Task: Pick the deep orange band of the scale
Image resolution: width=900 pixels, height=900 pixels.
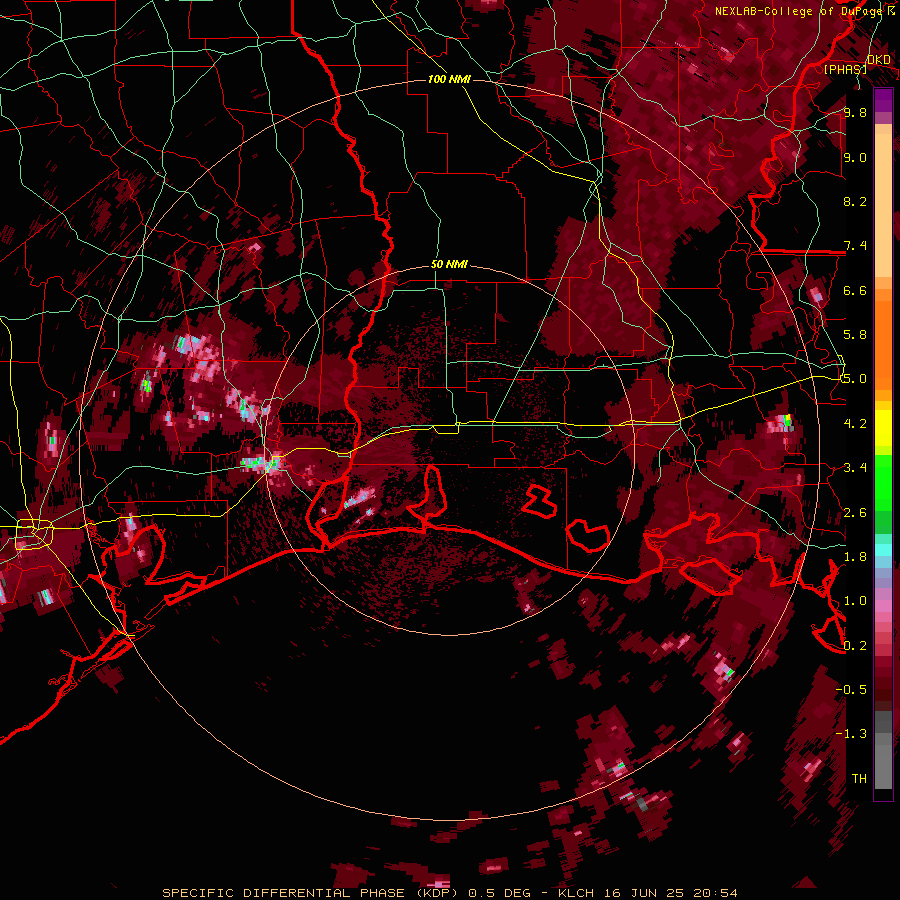Action: pos(883,339)
